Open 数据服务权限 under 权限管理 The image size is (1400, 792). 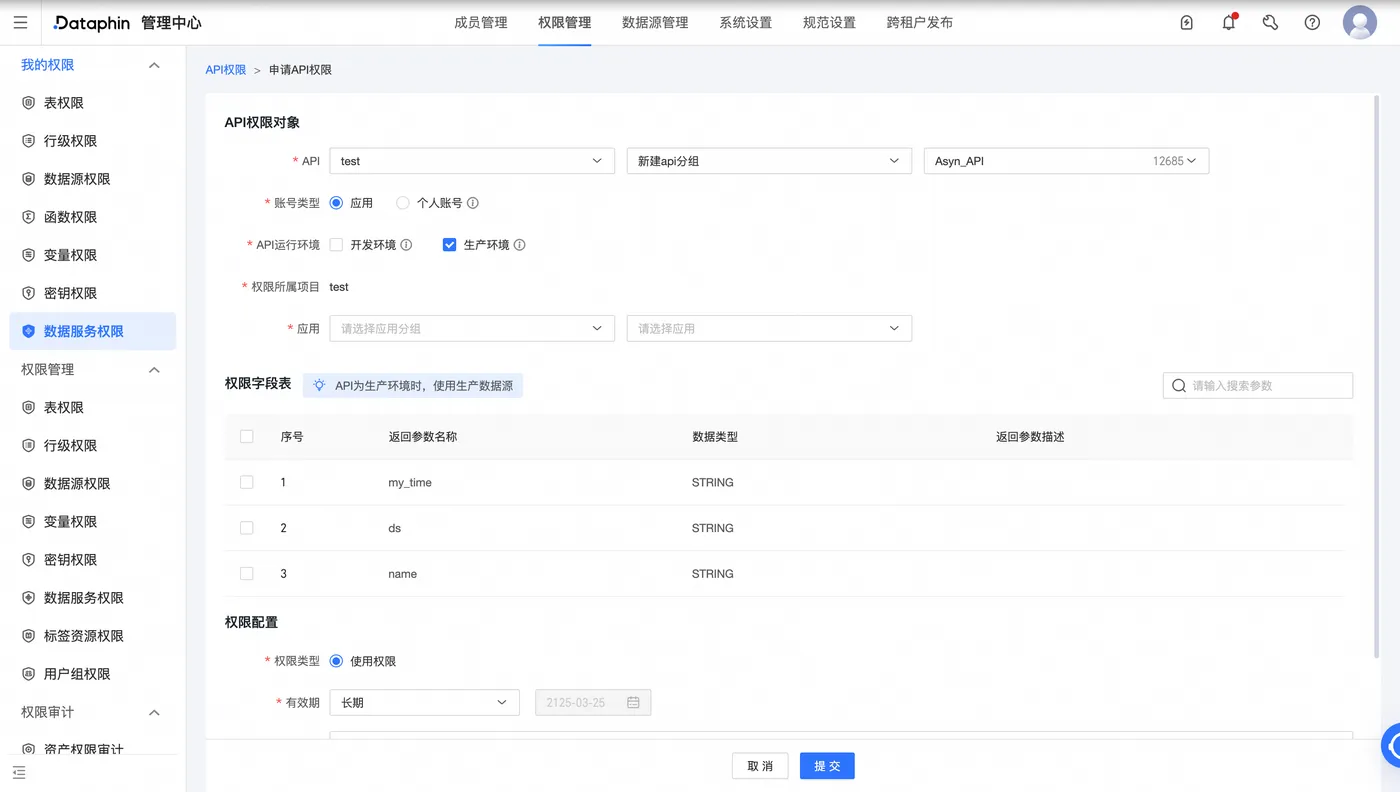point(92,598)
